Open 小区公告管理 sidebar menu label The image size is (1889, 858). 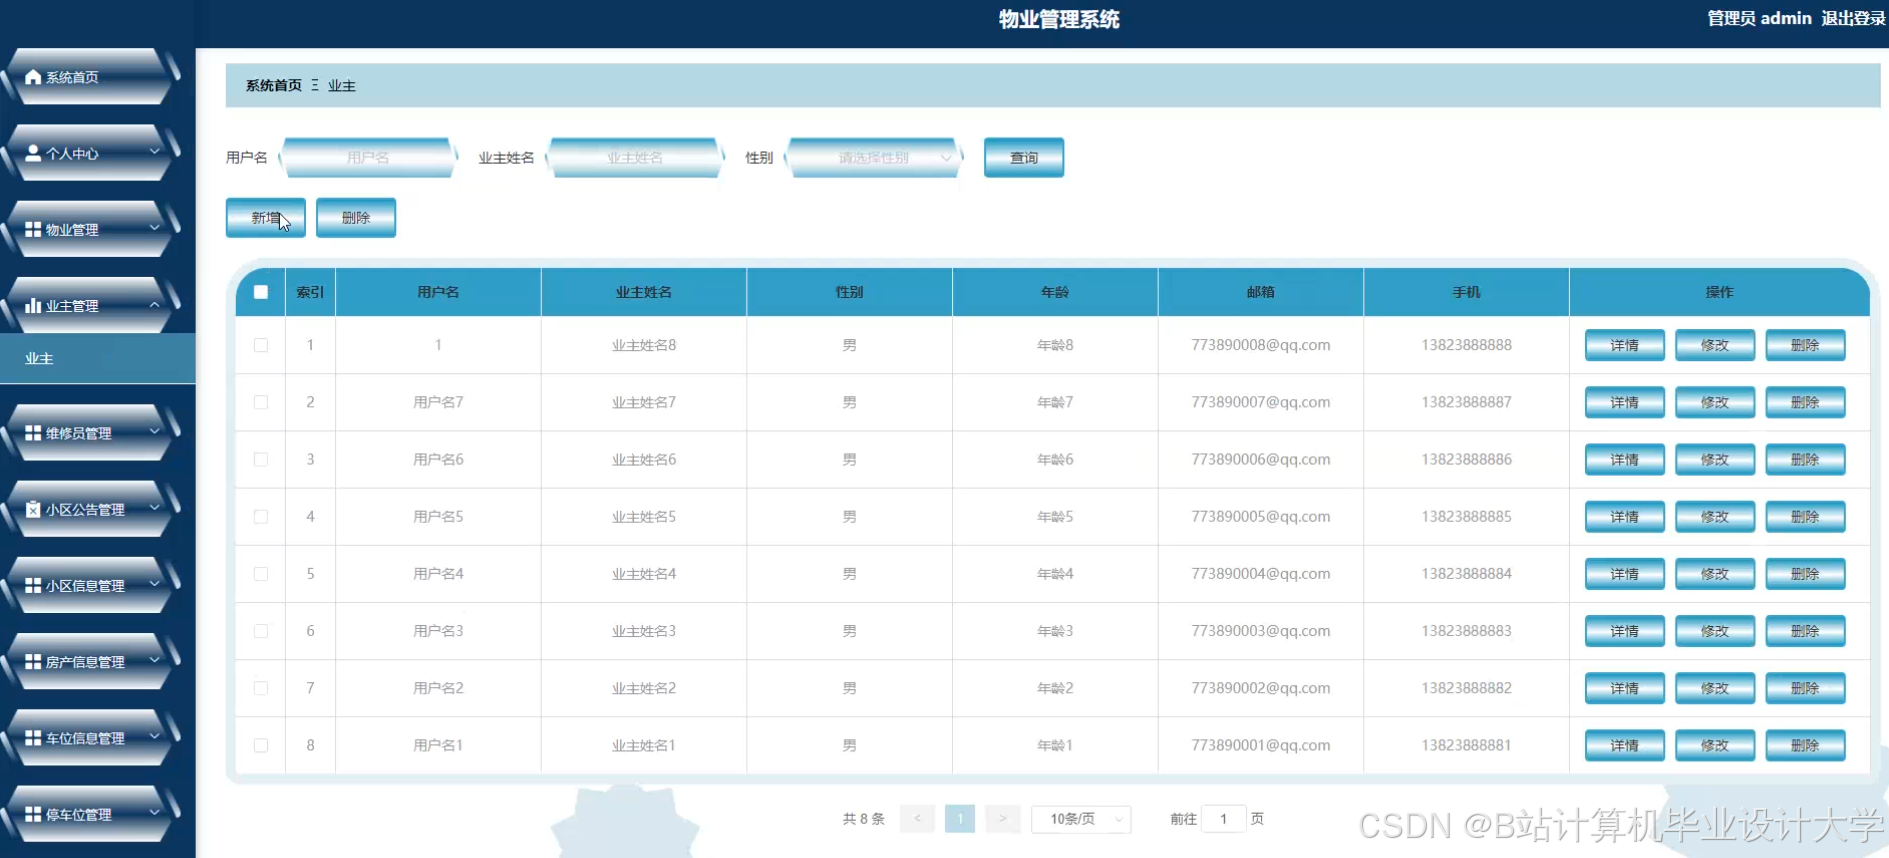pos(85,510)
